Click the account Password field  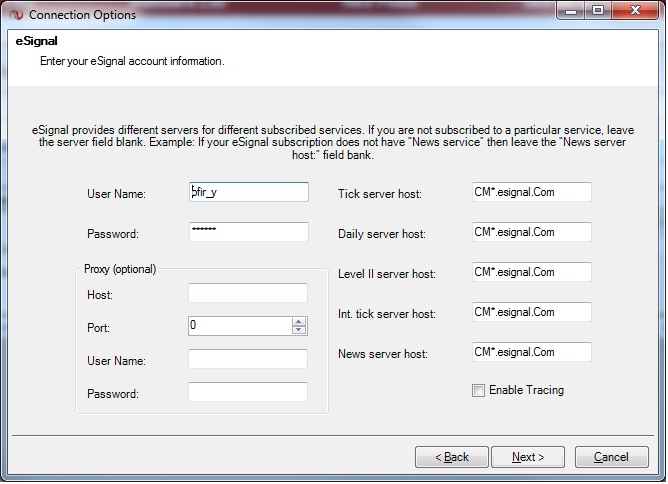point(248,232)
